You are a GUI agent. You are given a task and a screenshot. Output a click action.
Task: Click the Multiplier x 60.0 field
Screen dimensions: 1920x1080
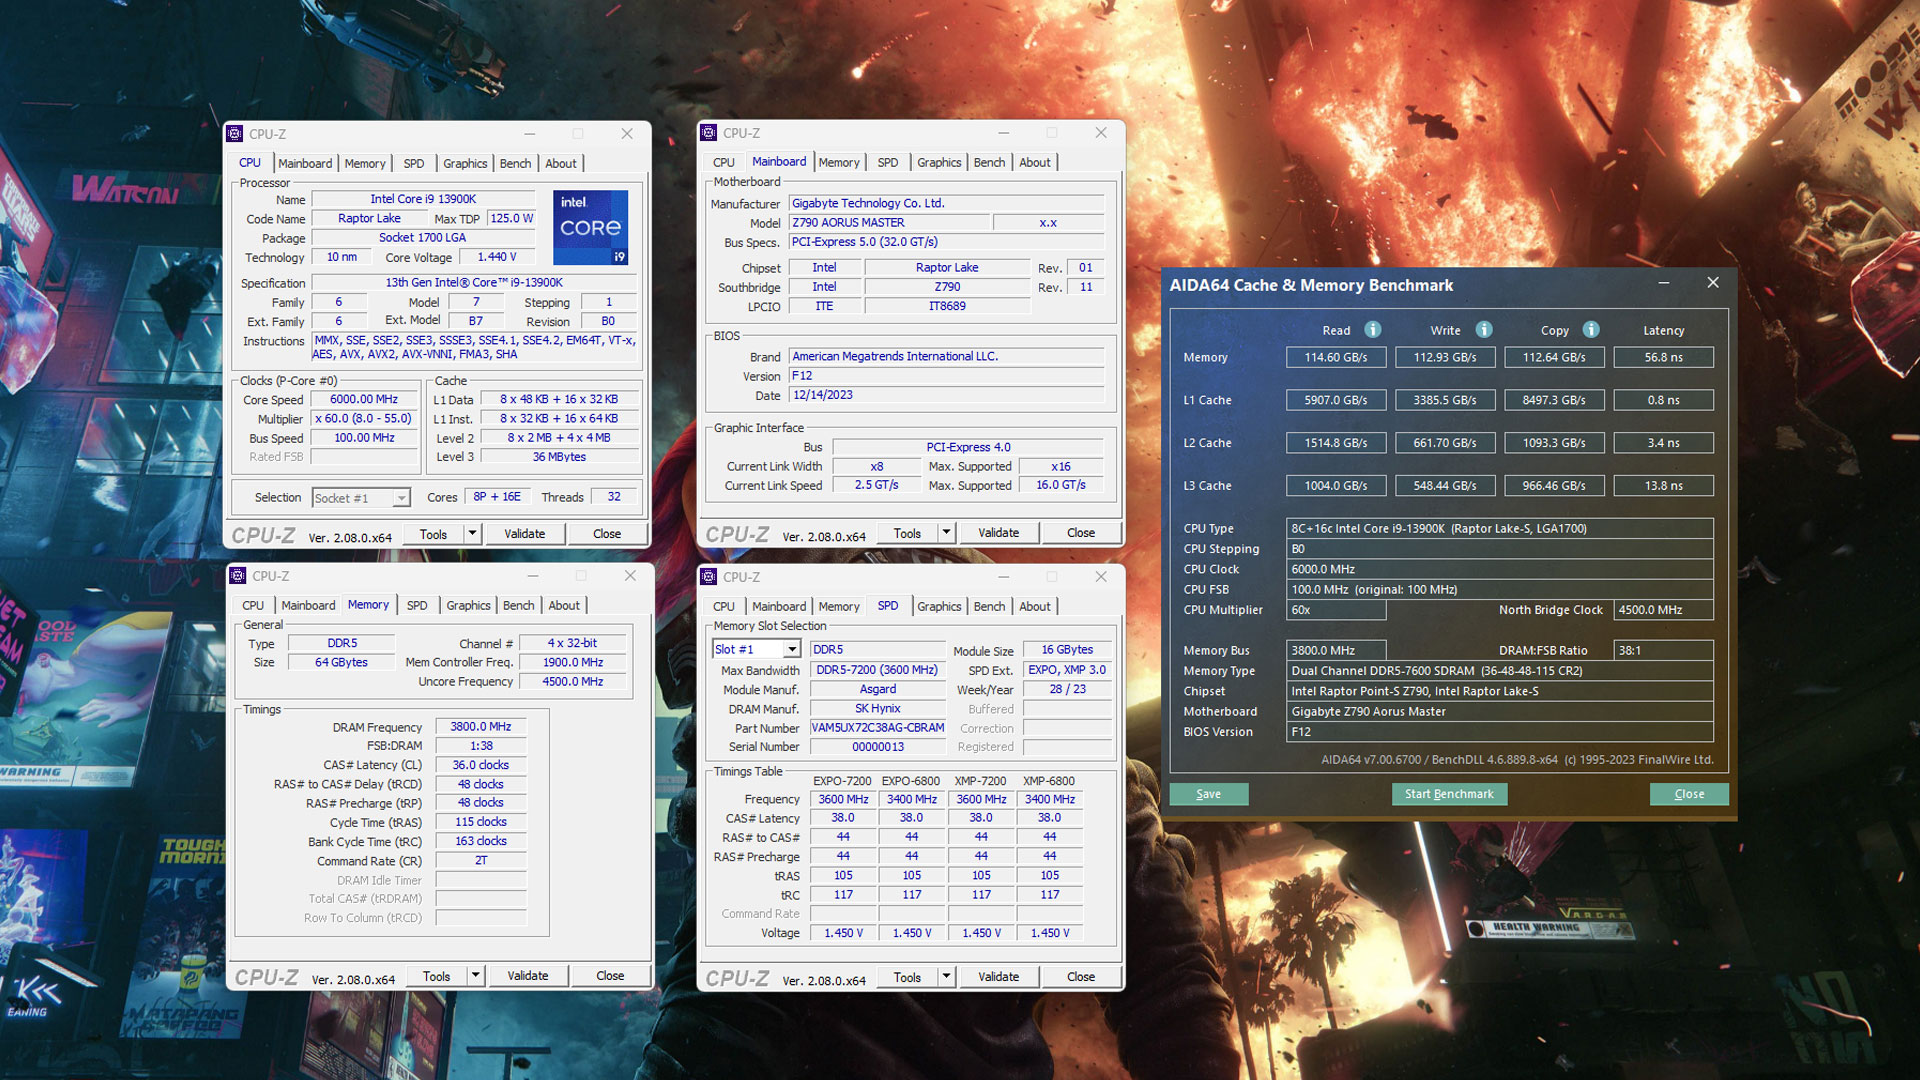coord(364,419)
